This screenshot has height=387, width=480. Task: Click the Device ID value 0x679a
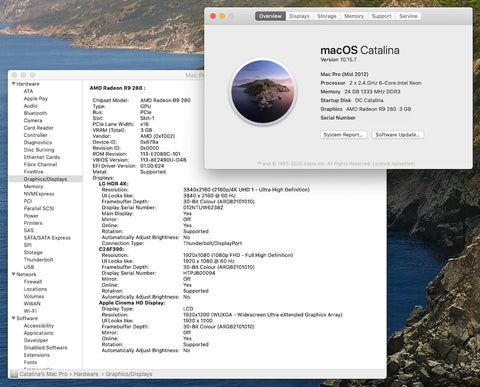pos(149,142)
